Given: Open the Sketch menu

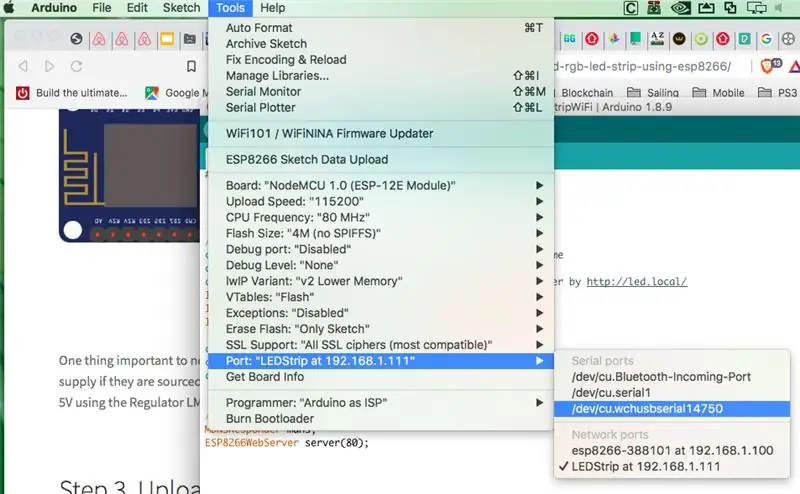Looking at the screenshot, I should coord(181,8).
